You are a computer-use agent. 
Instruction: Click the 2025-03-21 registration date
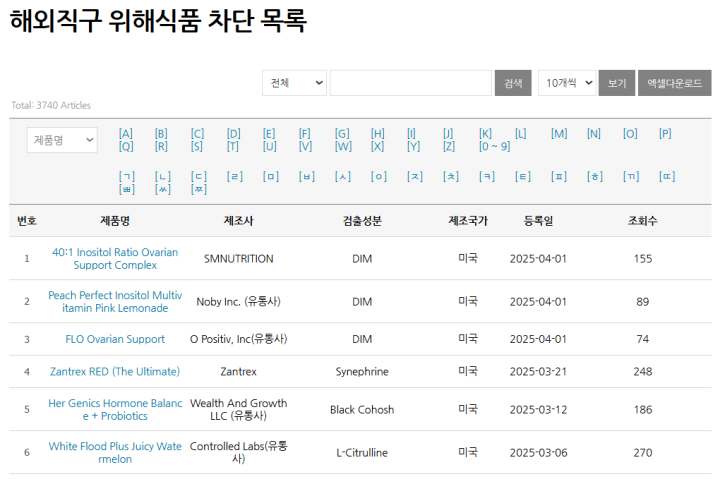click(x=538, y=371)
